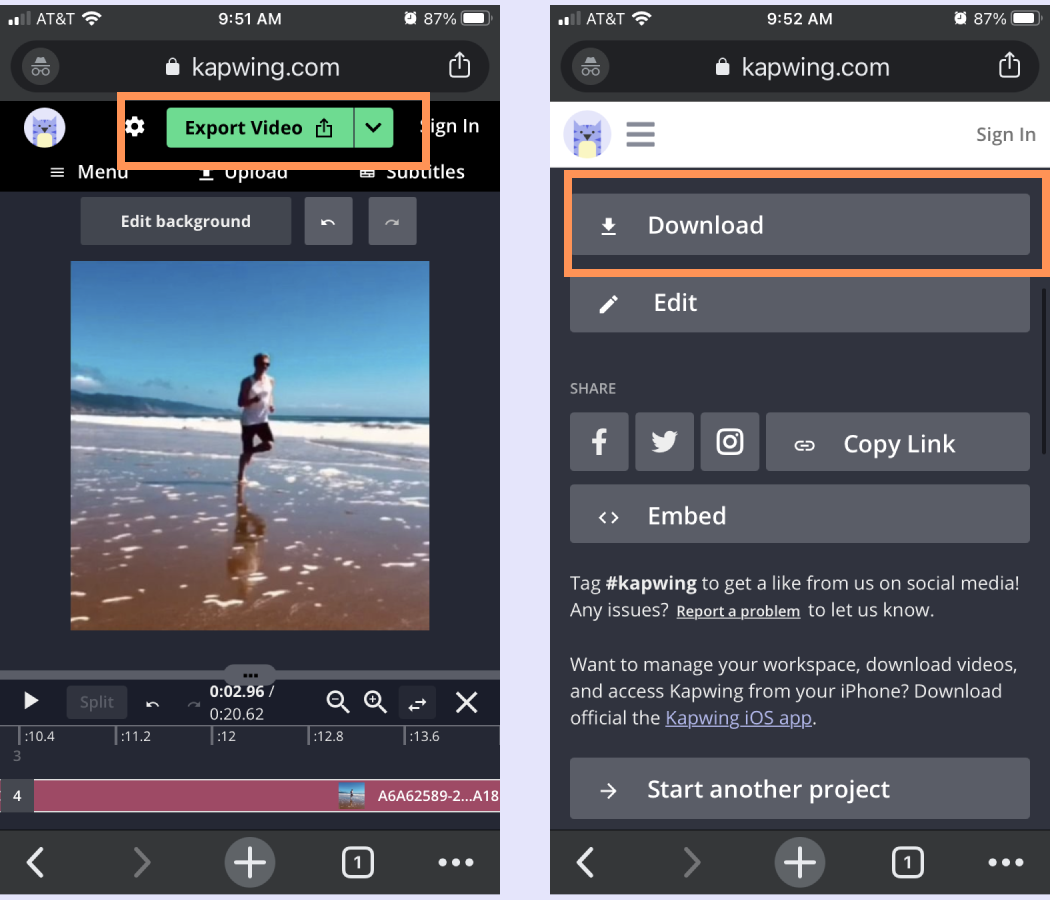The height and width of the screenshot is (900, 1050).
Task: Zoom out on the timeline
Action: 338,702
